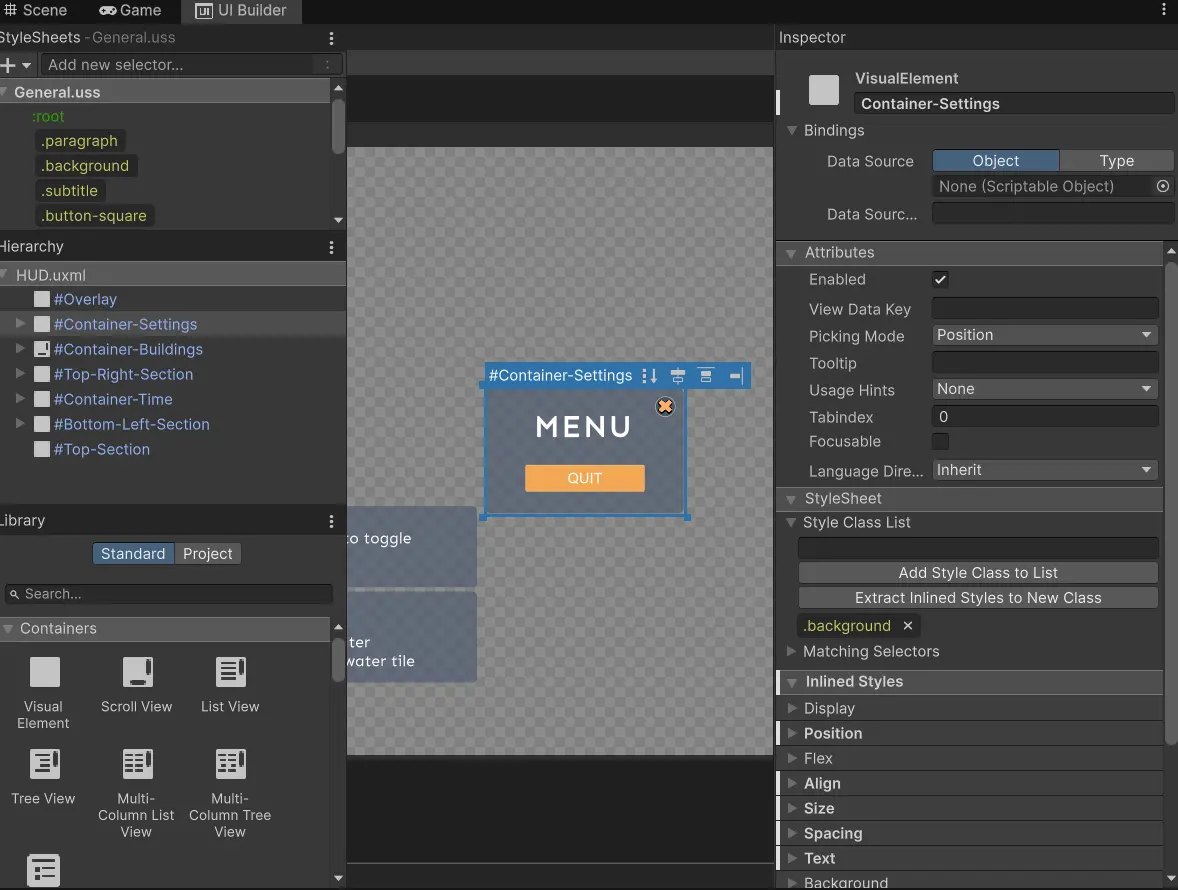The height and width of the screenshot is (890, 1178).
Task: Open the Language Direction dropdown
Action: point(1044,470)
